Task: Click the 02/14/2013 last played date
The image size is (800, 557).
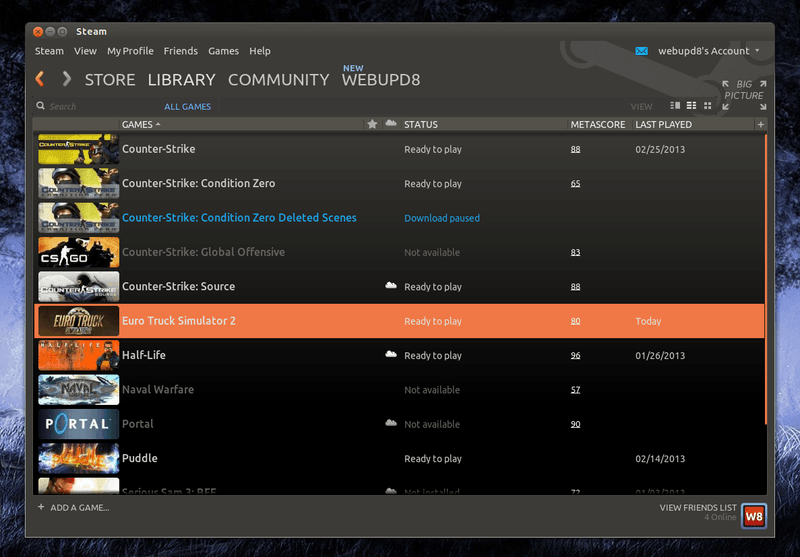Action: pyautogui.click(x=660, y=459)
